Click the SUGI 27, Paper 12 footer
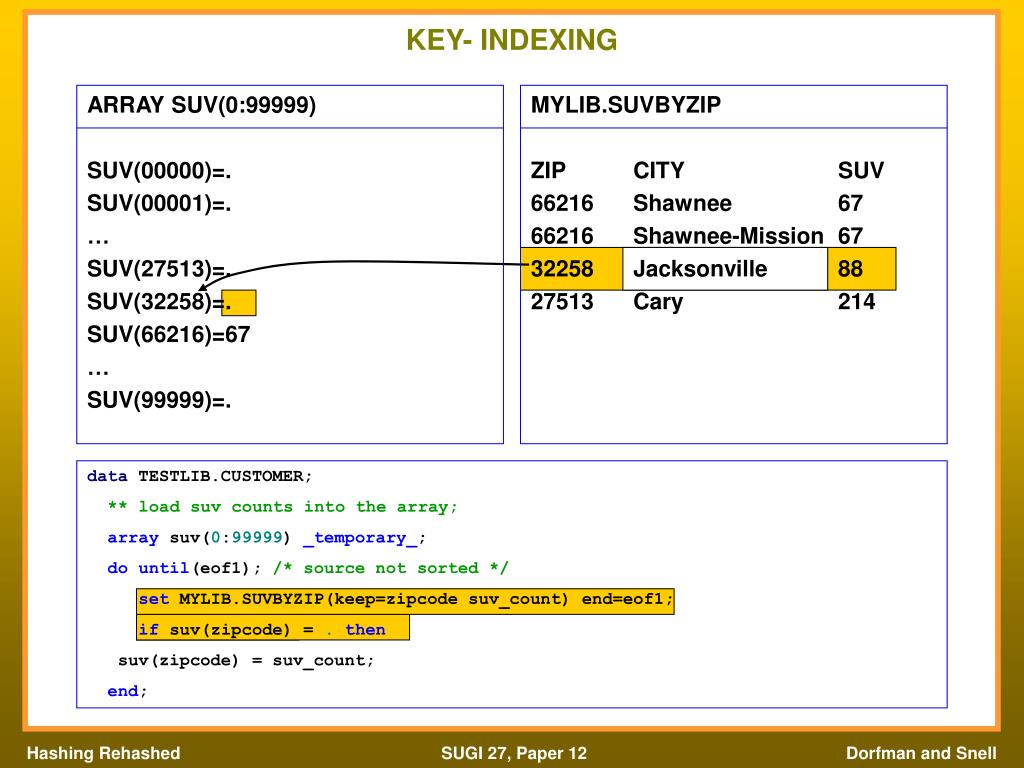This screenshot has width=1024, height=768. [514, 753]
